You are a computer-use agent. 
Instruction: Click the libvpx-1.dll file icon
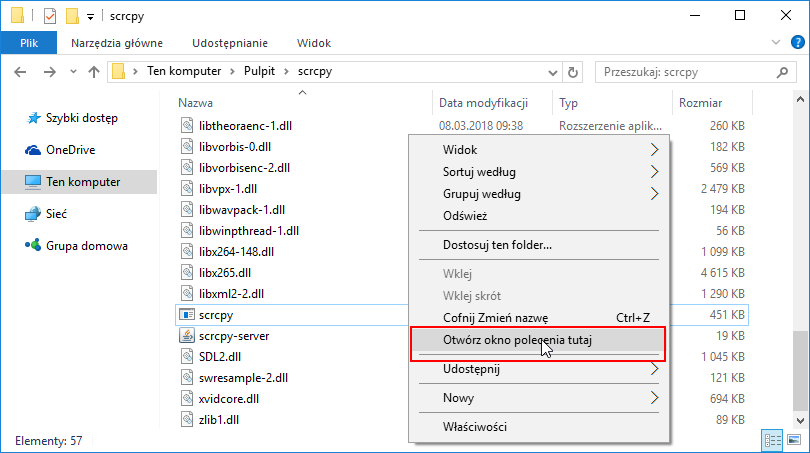click(x=186, y=189)
